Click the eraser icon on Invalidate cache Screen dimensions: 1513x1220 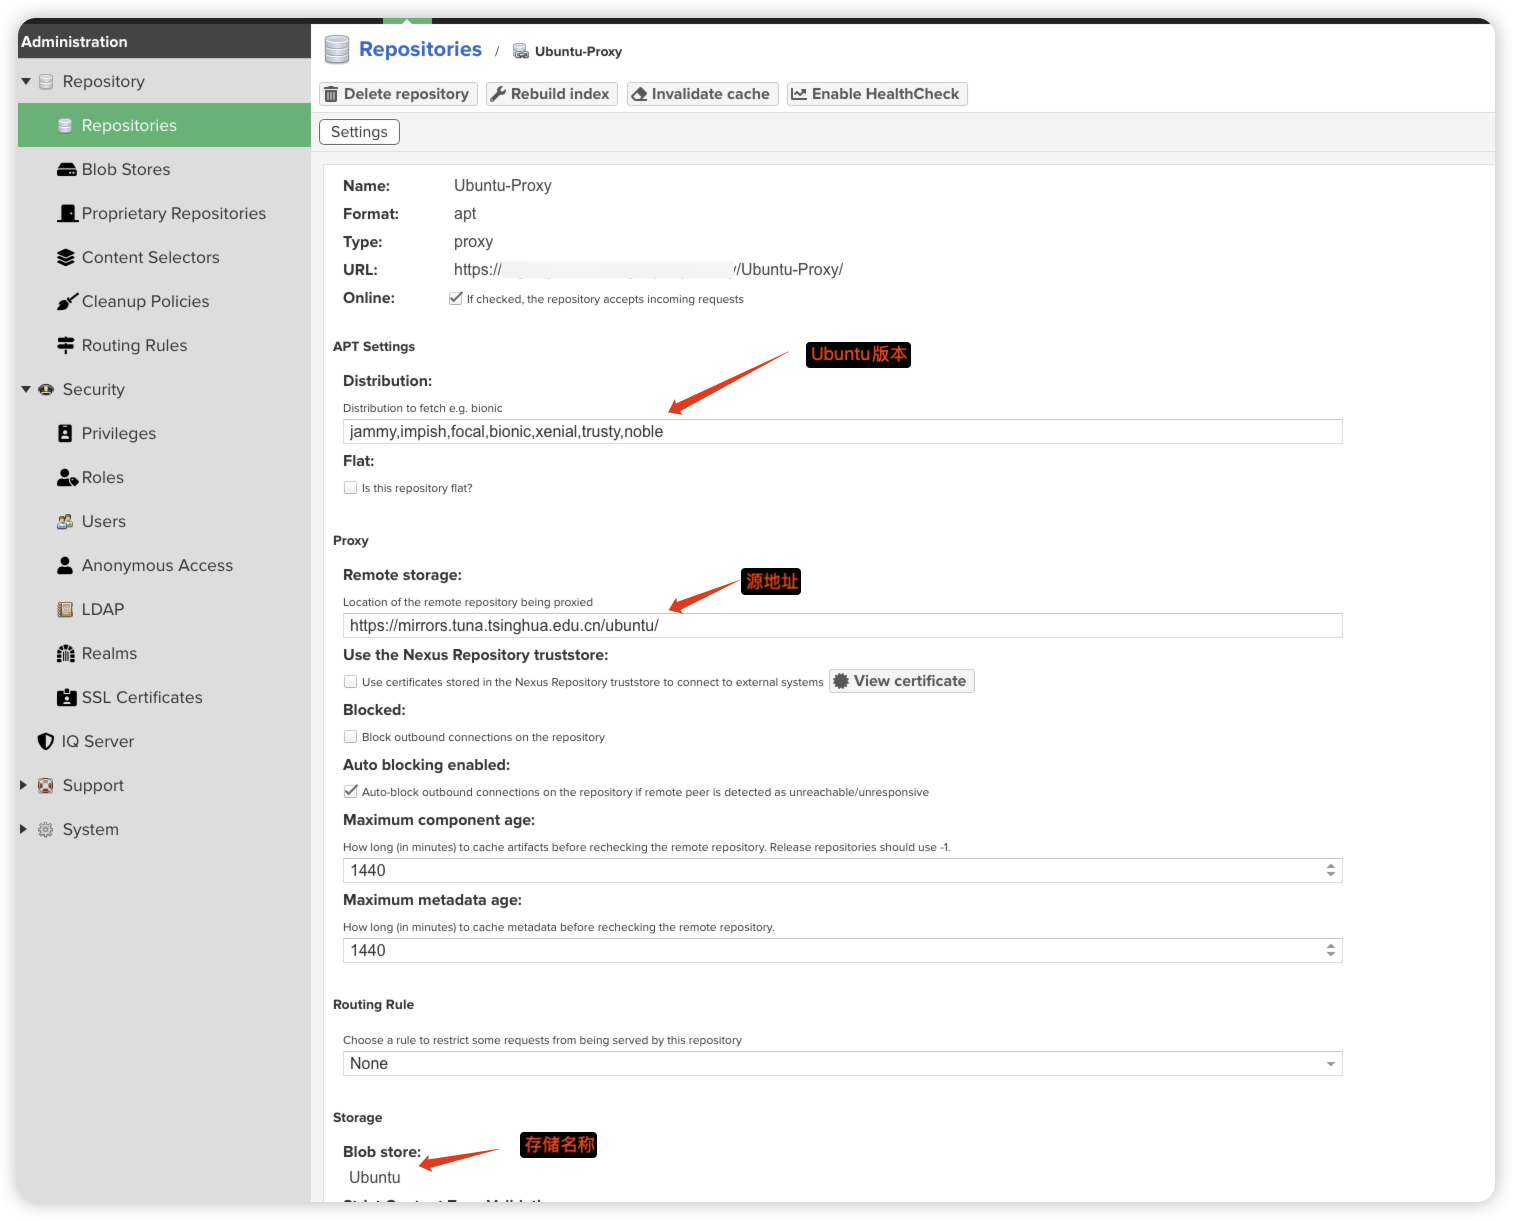tap(640, 94)
